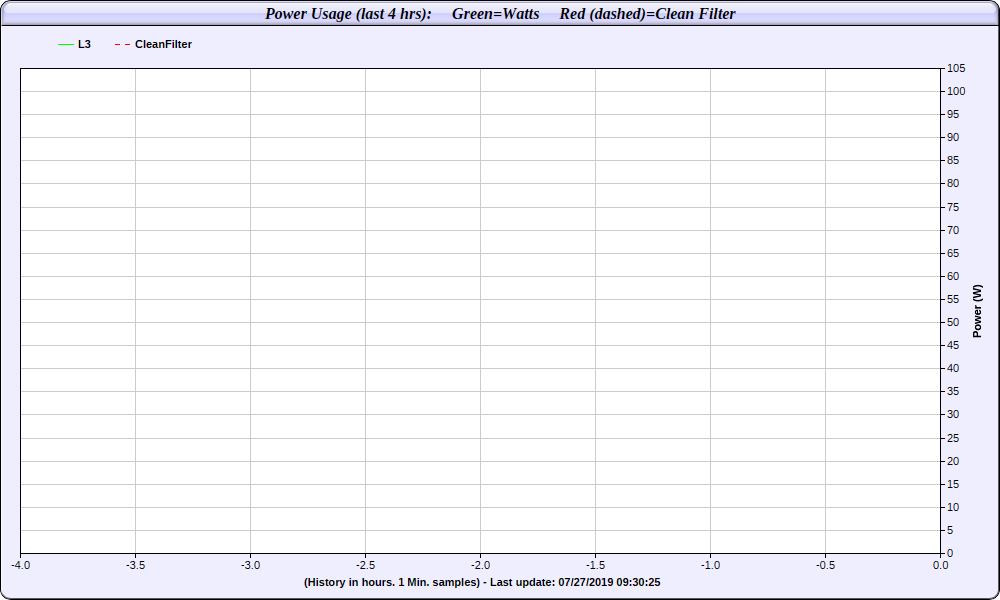Click the 70 y-axis tick label
The width and height of the screenshot is (1000, 600).
click(953, 230)
